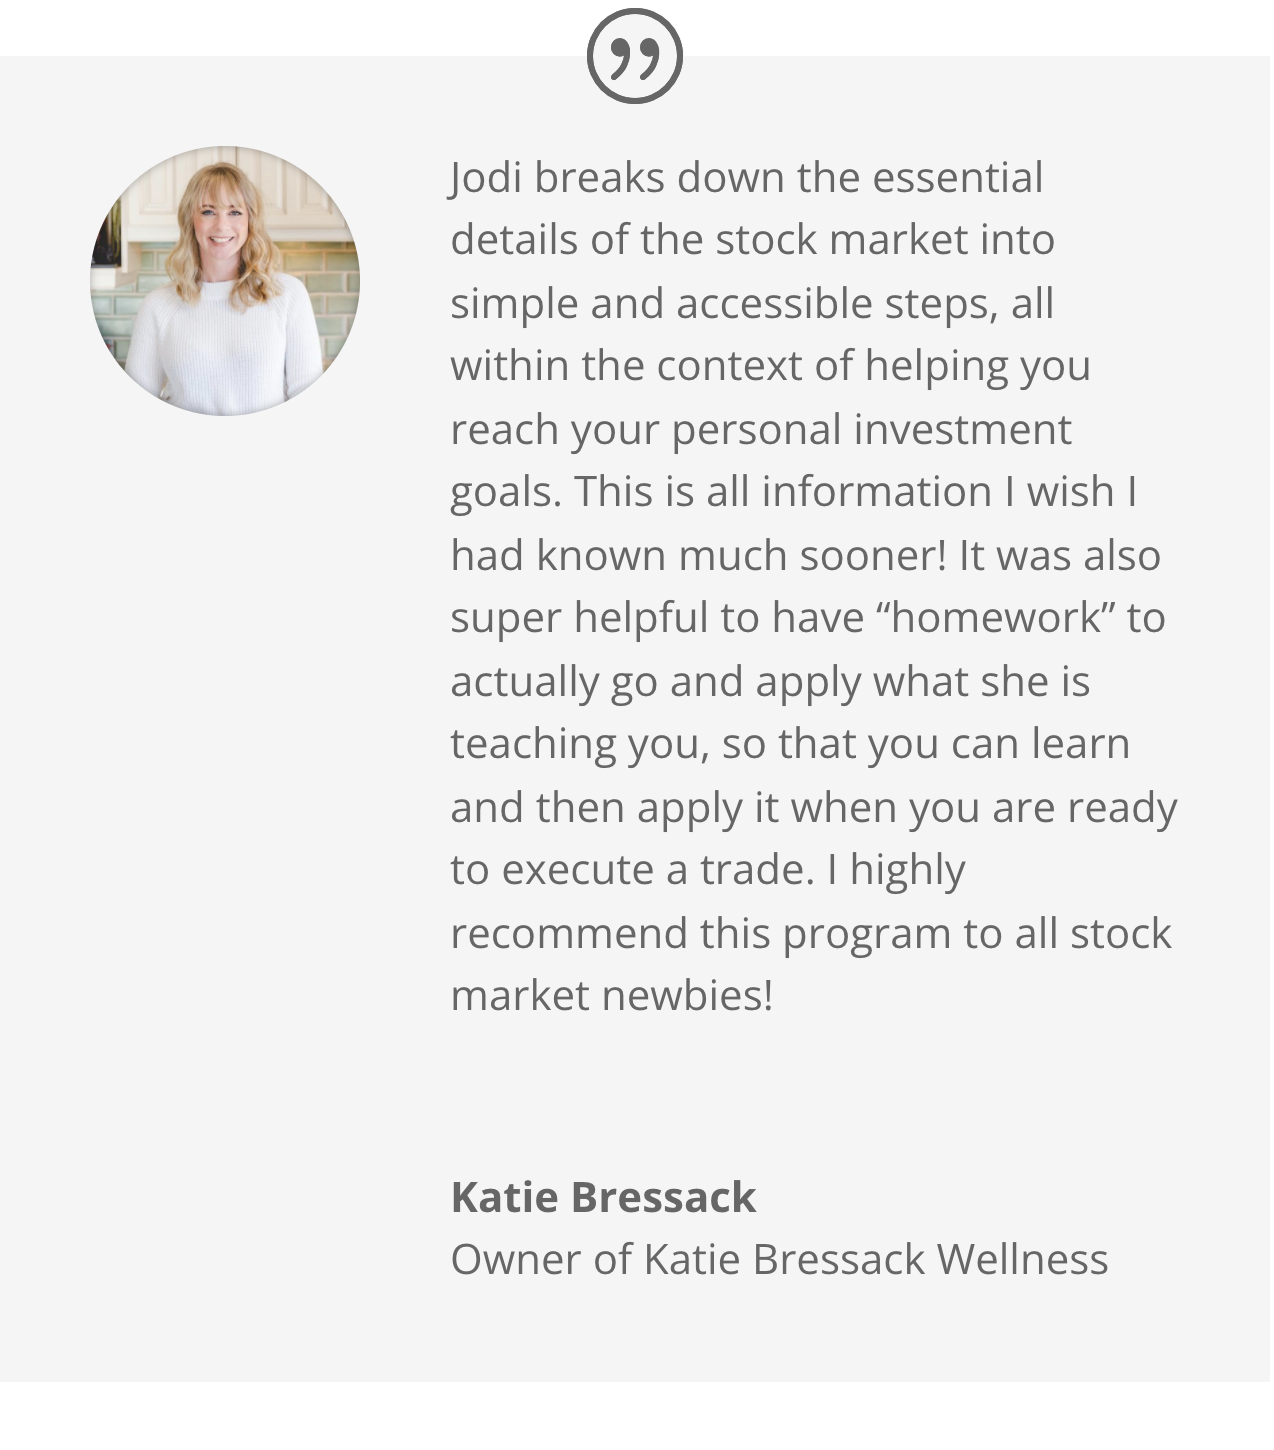Click the last line "market newbies!"
1274x1450 pixels.
(611, 996)
